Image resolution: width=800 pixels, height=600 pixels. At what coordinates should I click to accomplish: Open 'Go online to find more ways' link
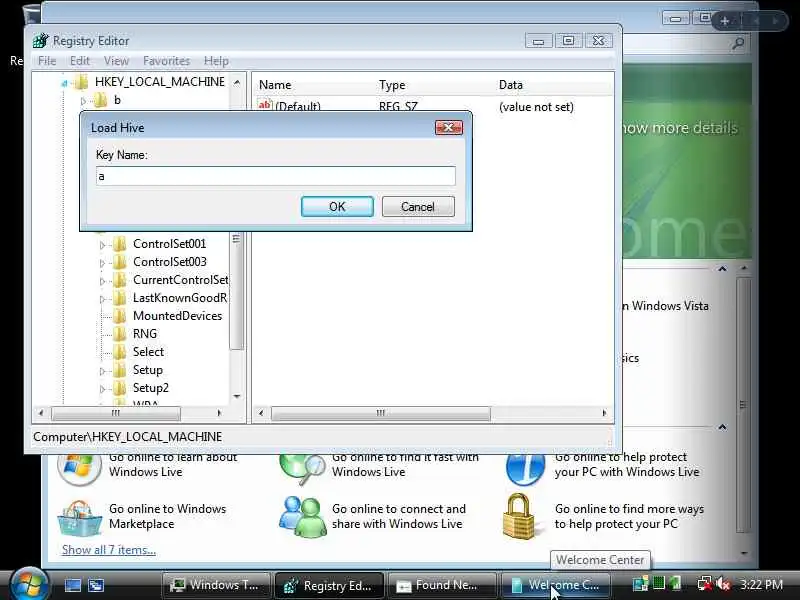(629, 516)
